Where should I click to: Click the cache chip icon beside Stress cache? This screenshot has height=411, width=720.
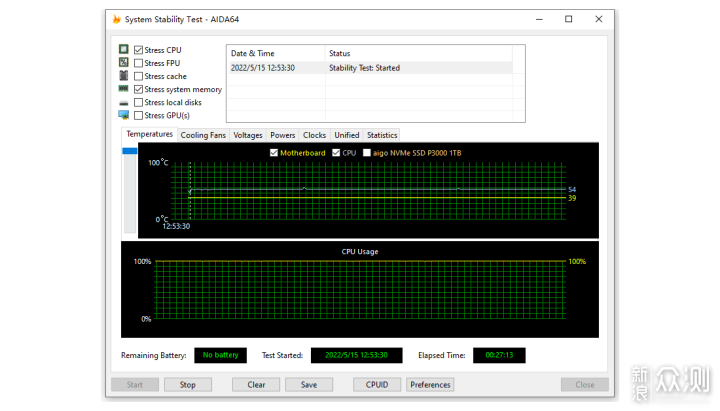point(124,75)
